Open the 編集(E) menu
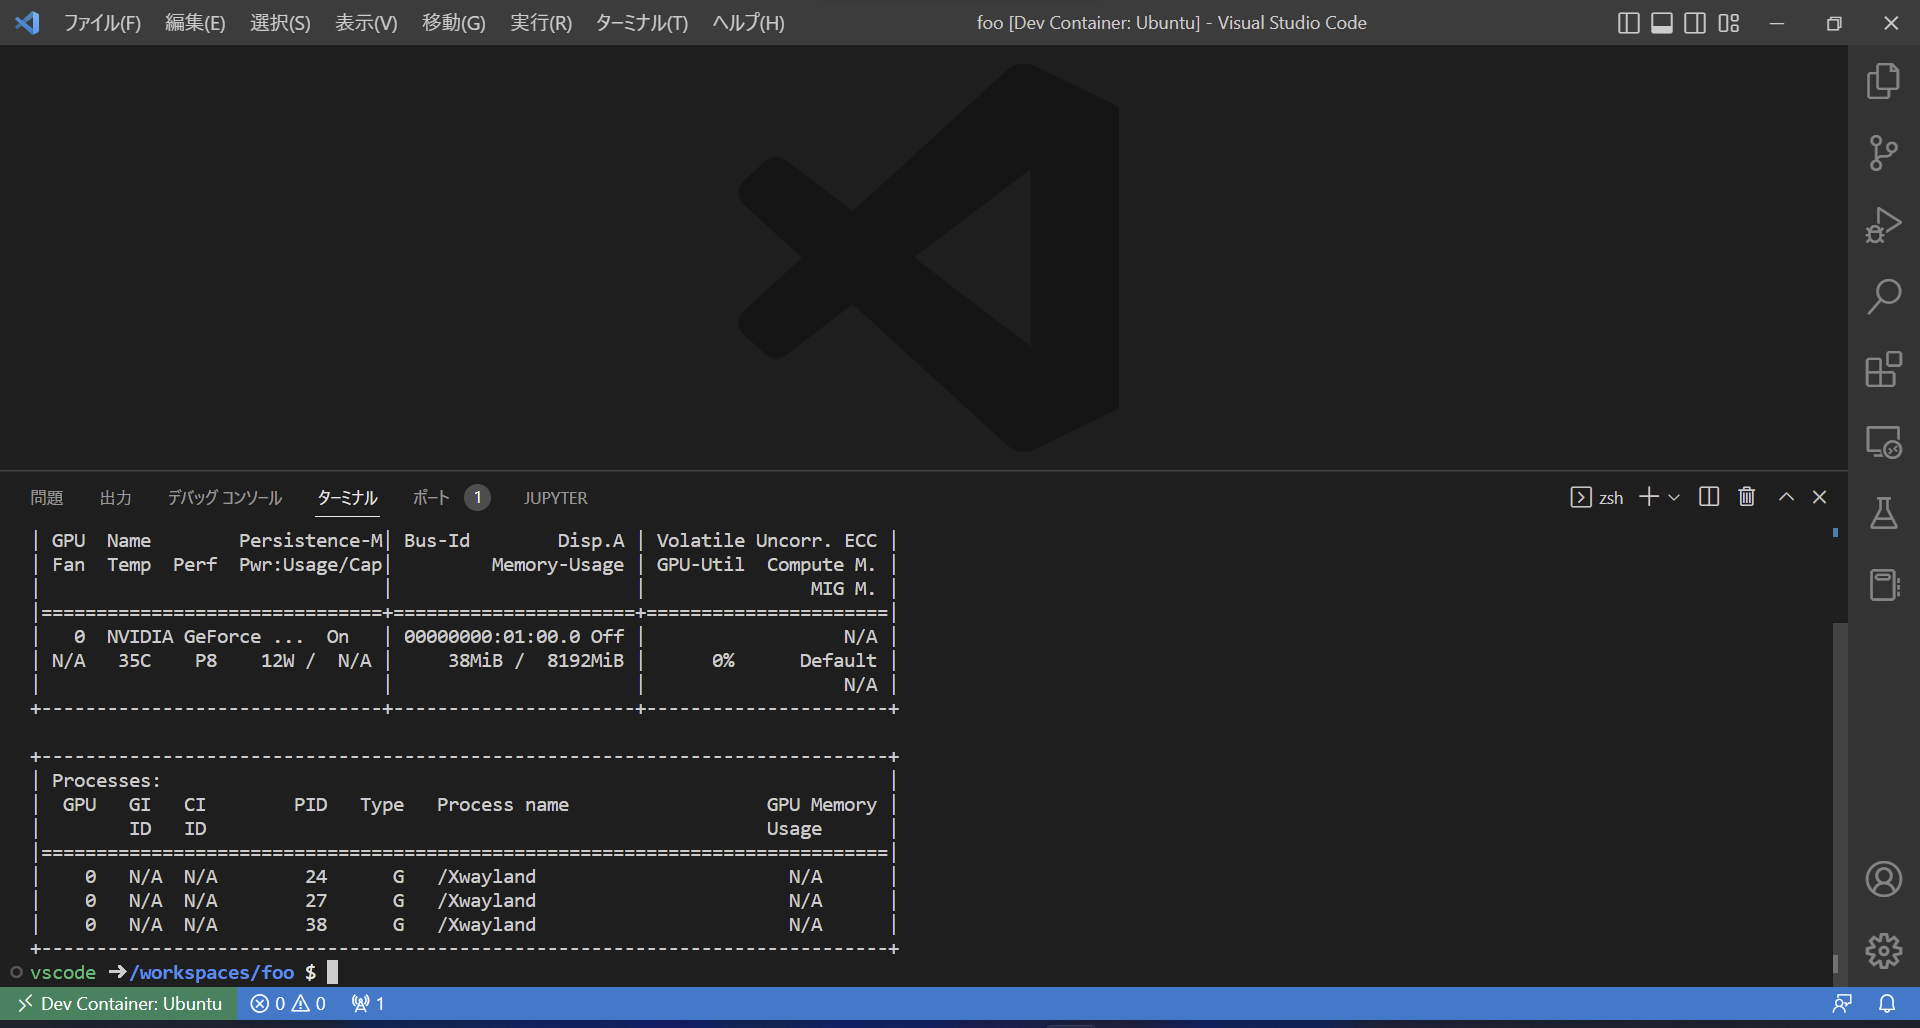1920x1028 pixels. 195,23
